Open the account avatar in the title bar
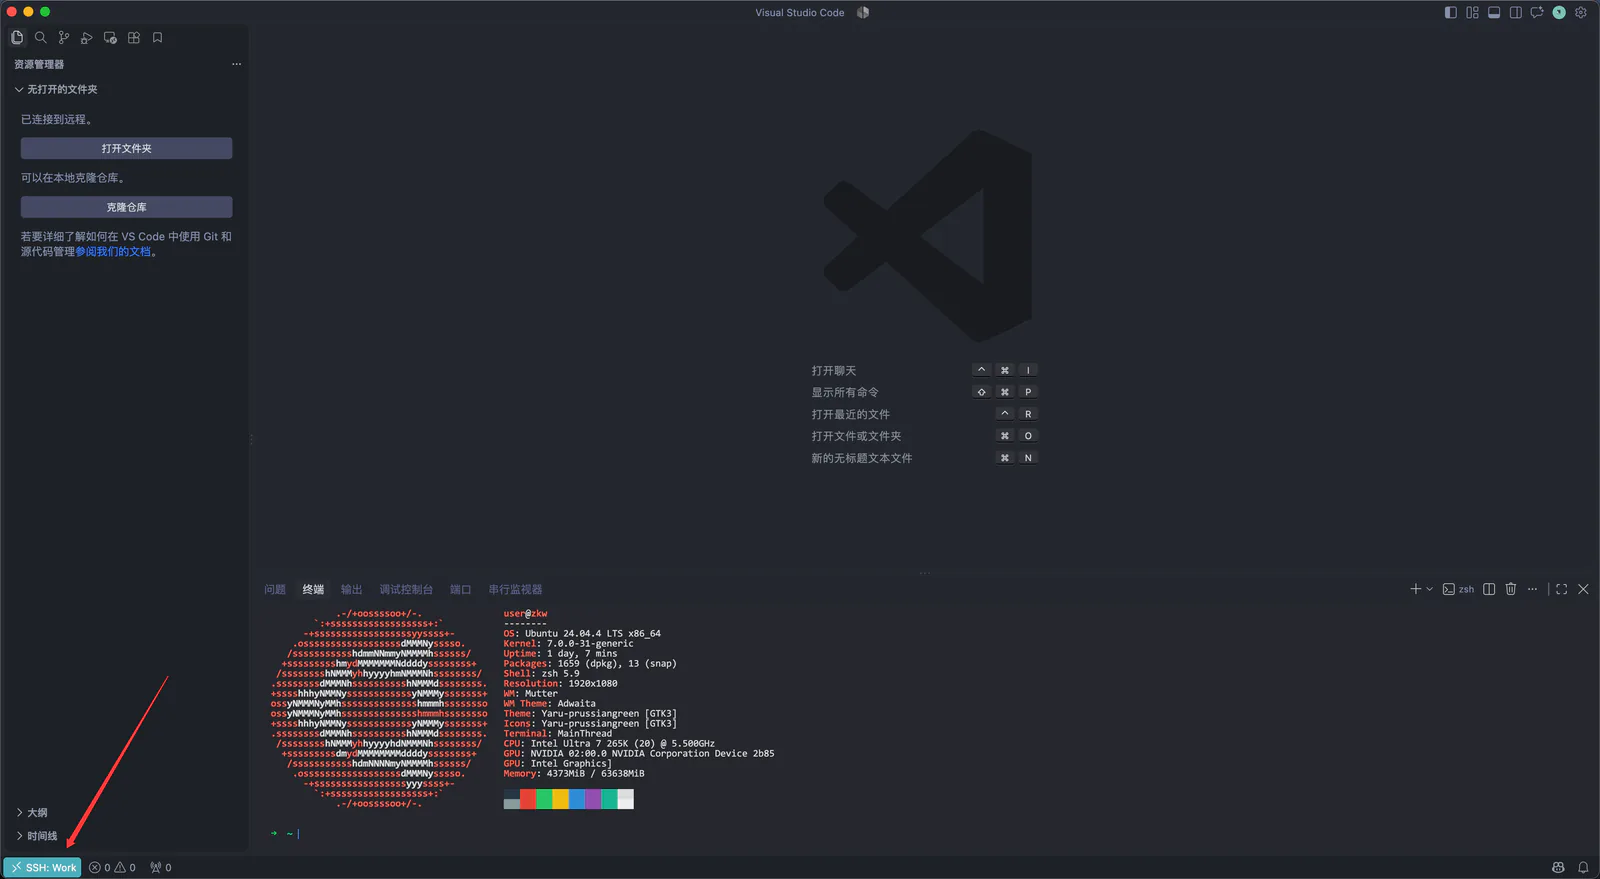The image size is (1600, 879). tap(1559, 13)
